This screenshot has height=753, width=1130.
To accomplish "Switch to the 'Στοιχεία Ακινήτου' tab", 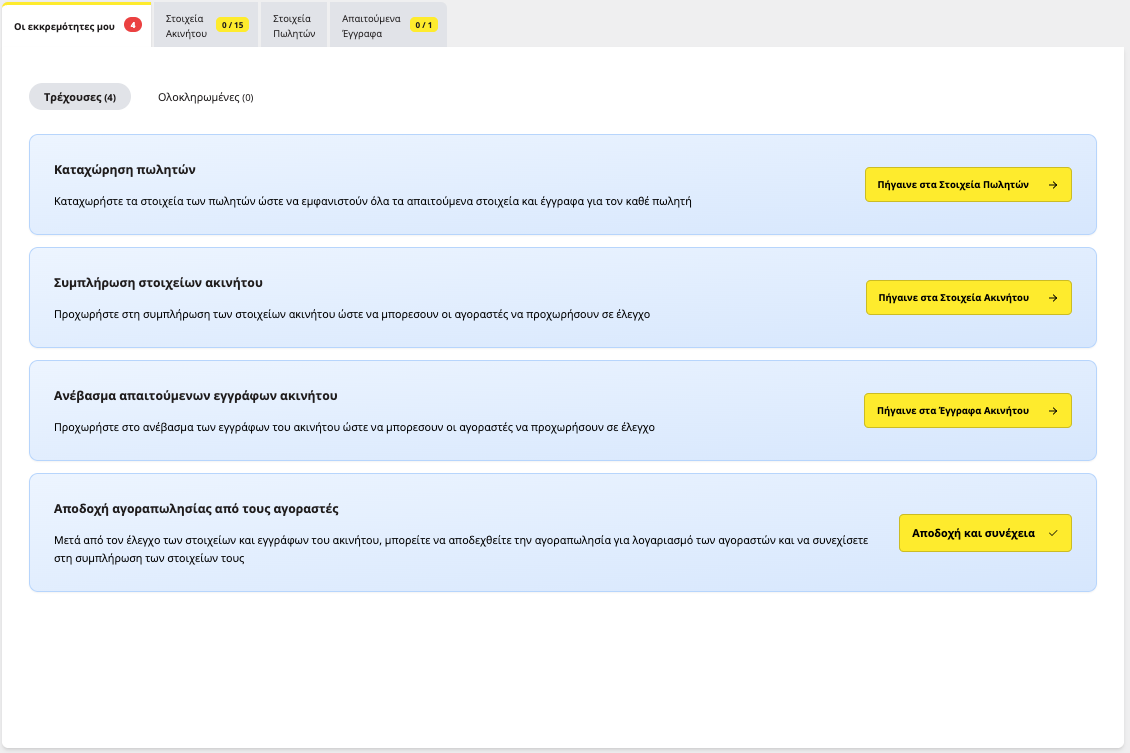I will [x=206, y=25].
